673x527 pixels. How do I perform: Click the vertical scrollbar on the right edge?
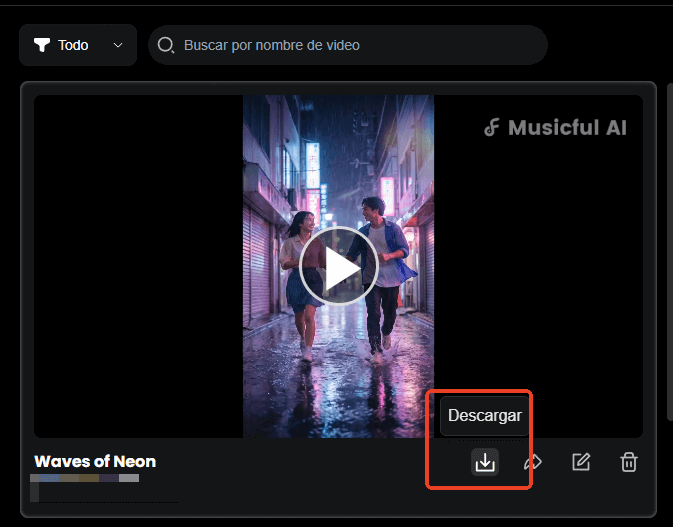coord(670,252)
